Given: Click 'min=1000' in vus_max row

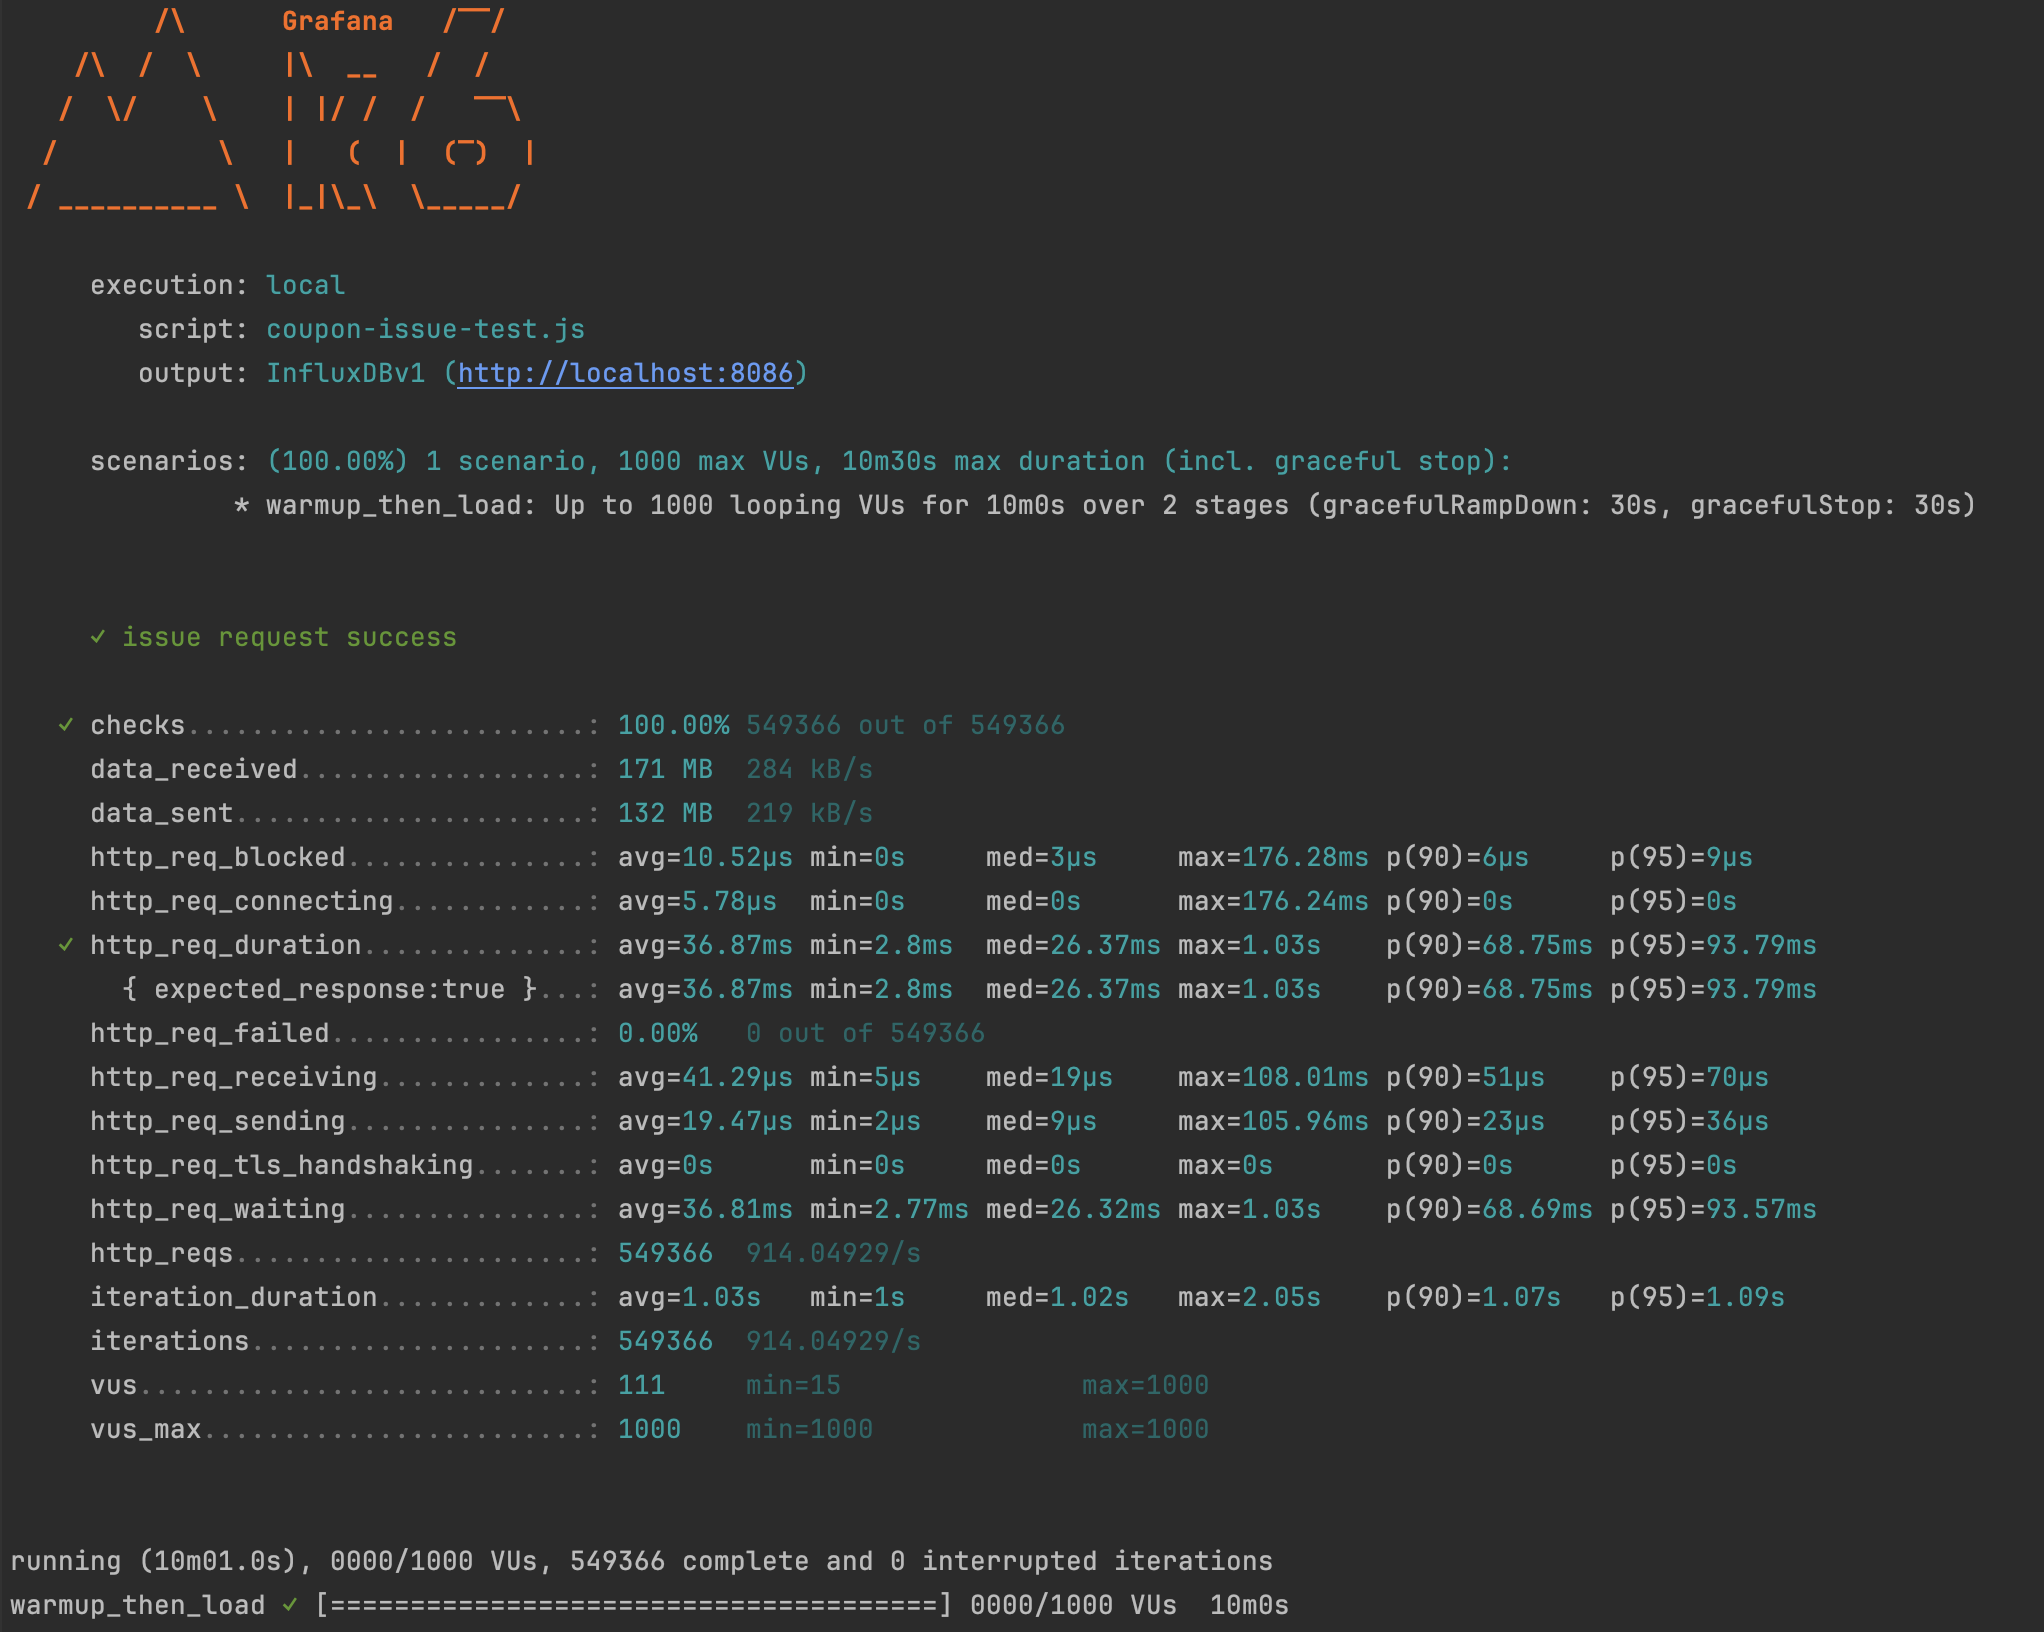Looking at the screenshot, I should (x=809, y=1429).
